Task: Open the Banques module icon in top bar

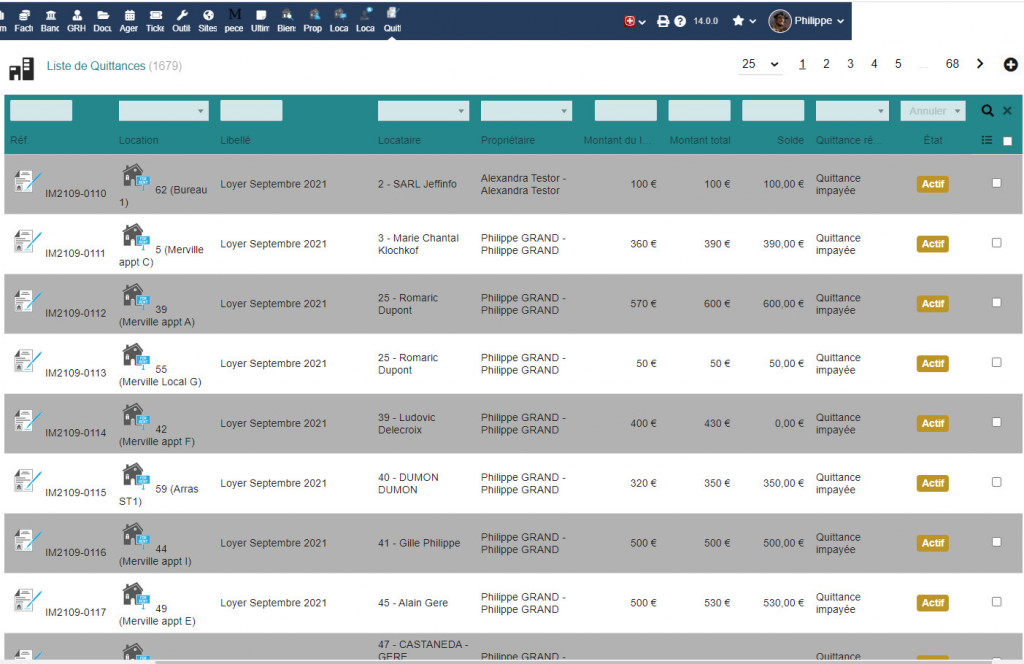Action: tap(50, 20)
